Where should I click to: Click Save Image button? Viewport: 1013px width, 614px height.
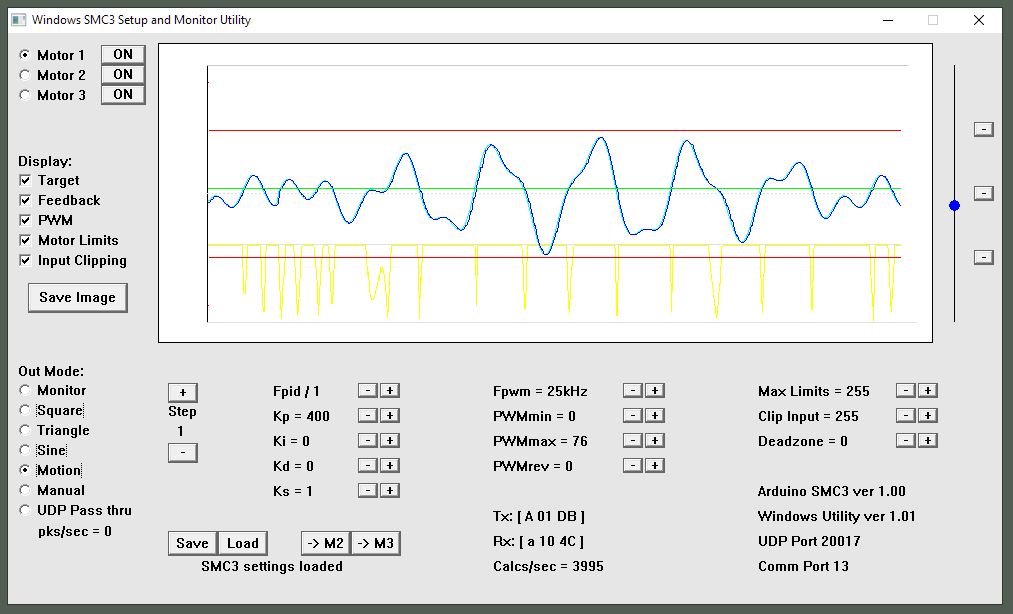pos(77,297)
